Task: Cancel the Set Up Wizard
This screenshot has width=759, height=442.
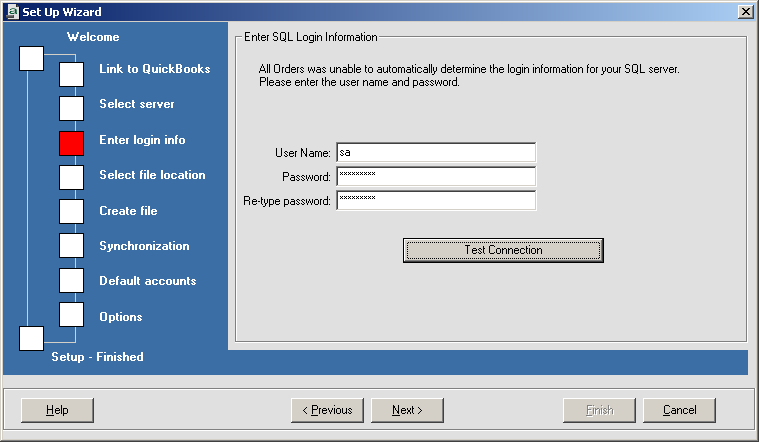Action: [x=679, y=410]
